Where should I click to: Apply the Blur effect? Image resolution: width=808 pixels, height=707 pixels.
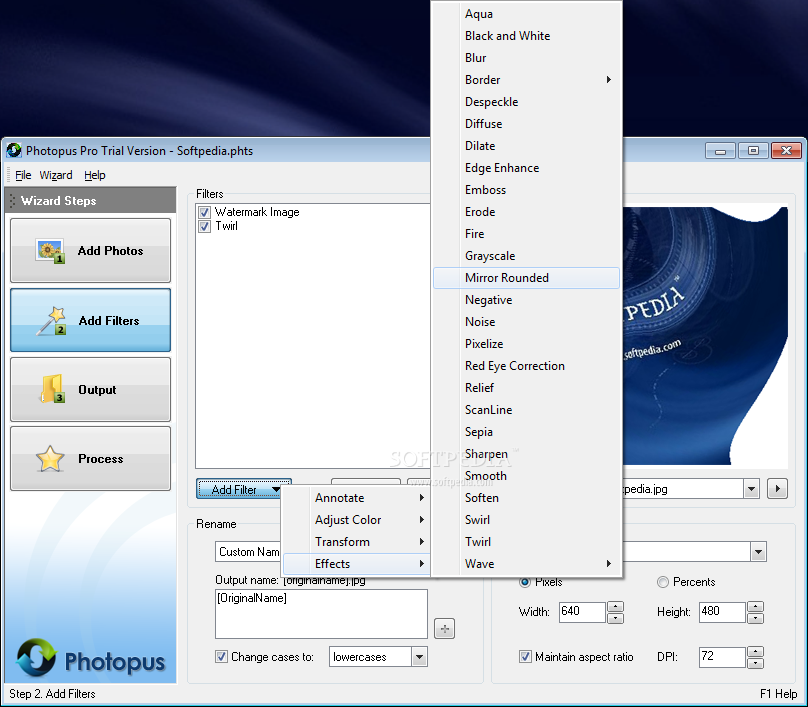pos(526,58)
